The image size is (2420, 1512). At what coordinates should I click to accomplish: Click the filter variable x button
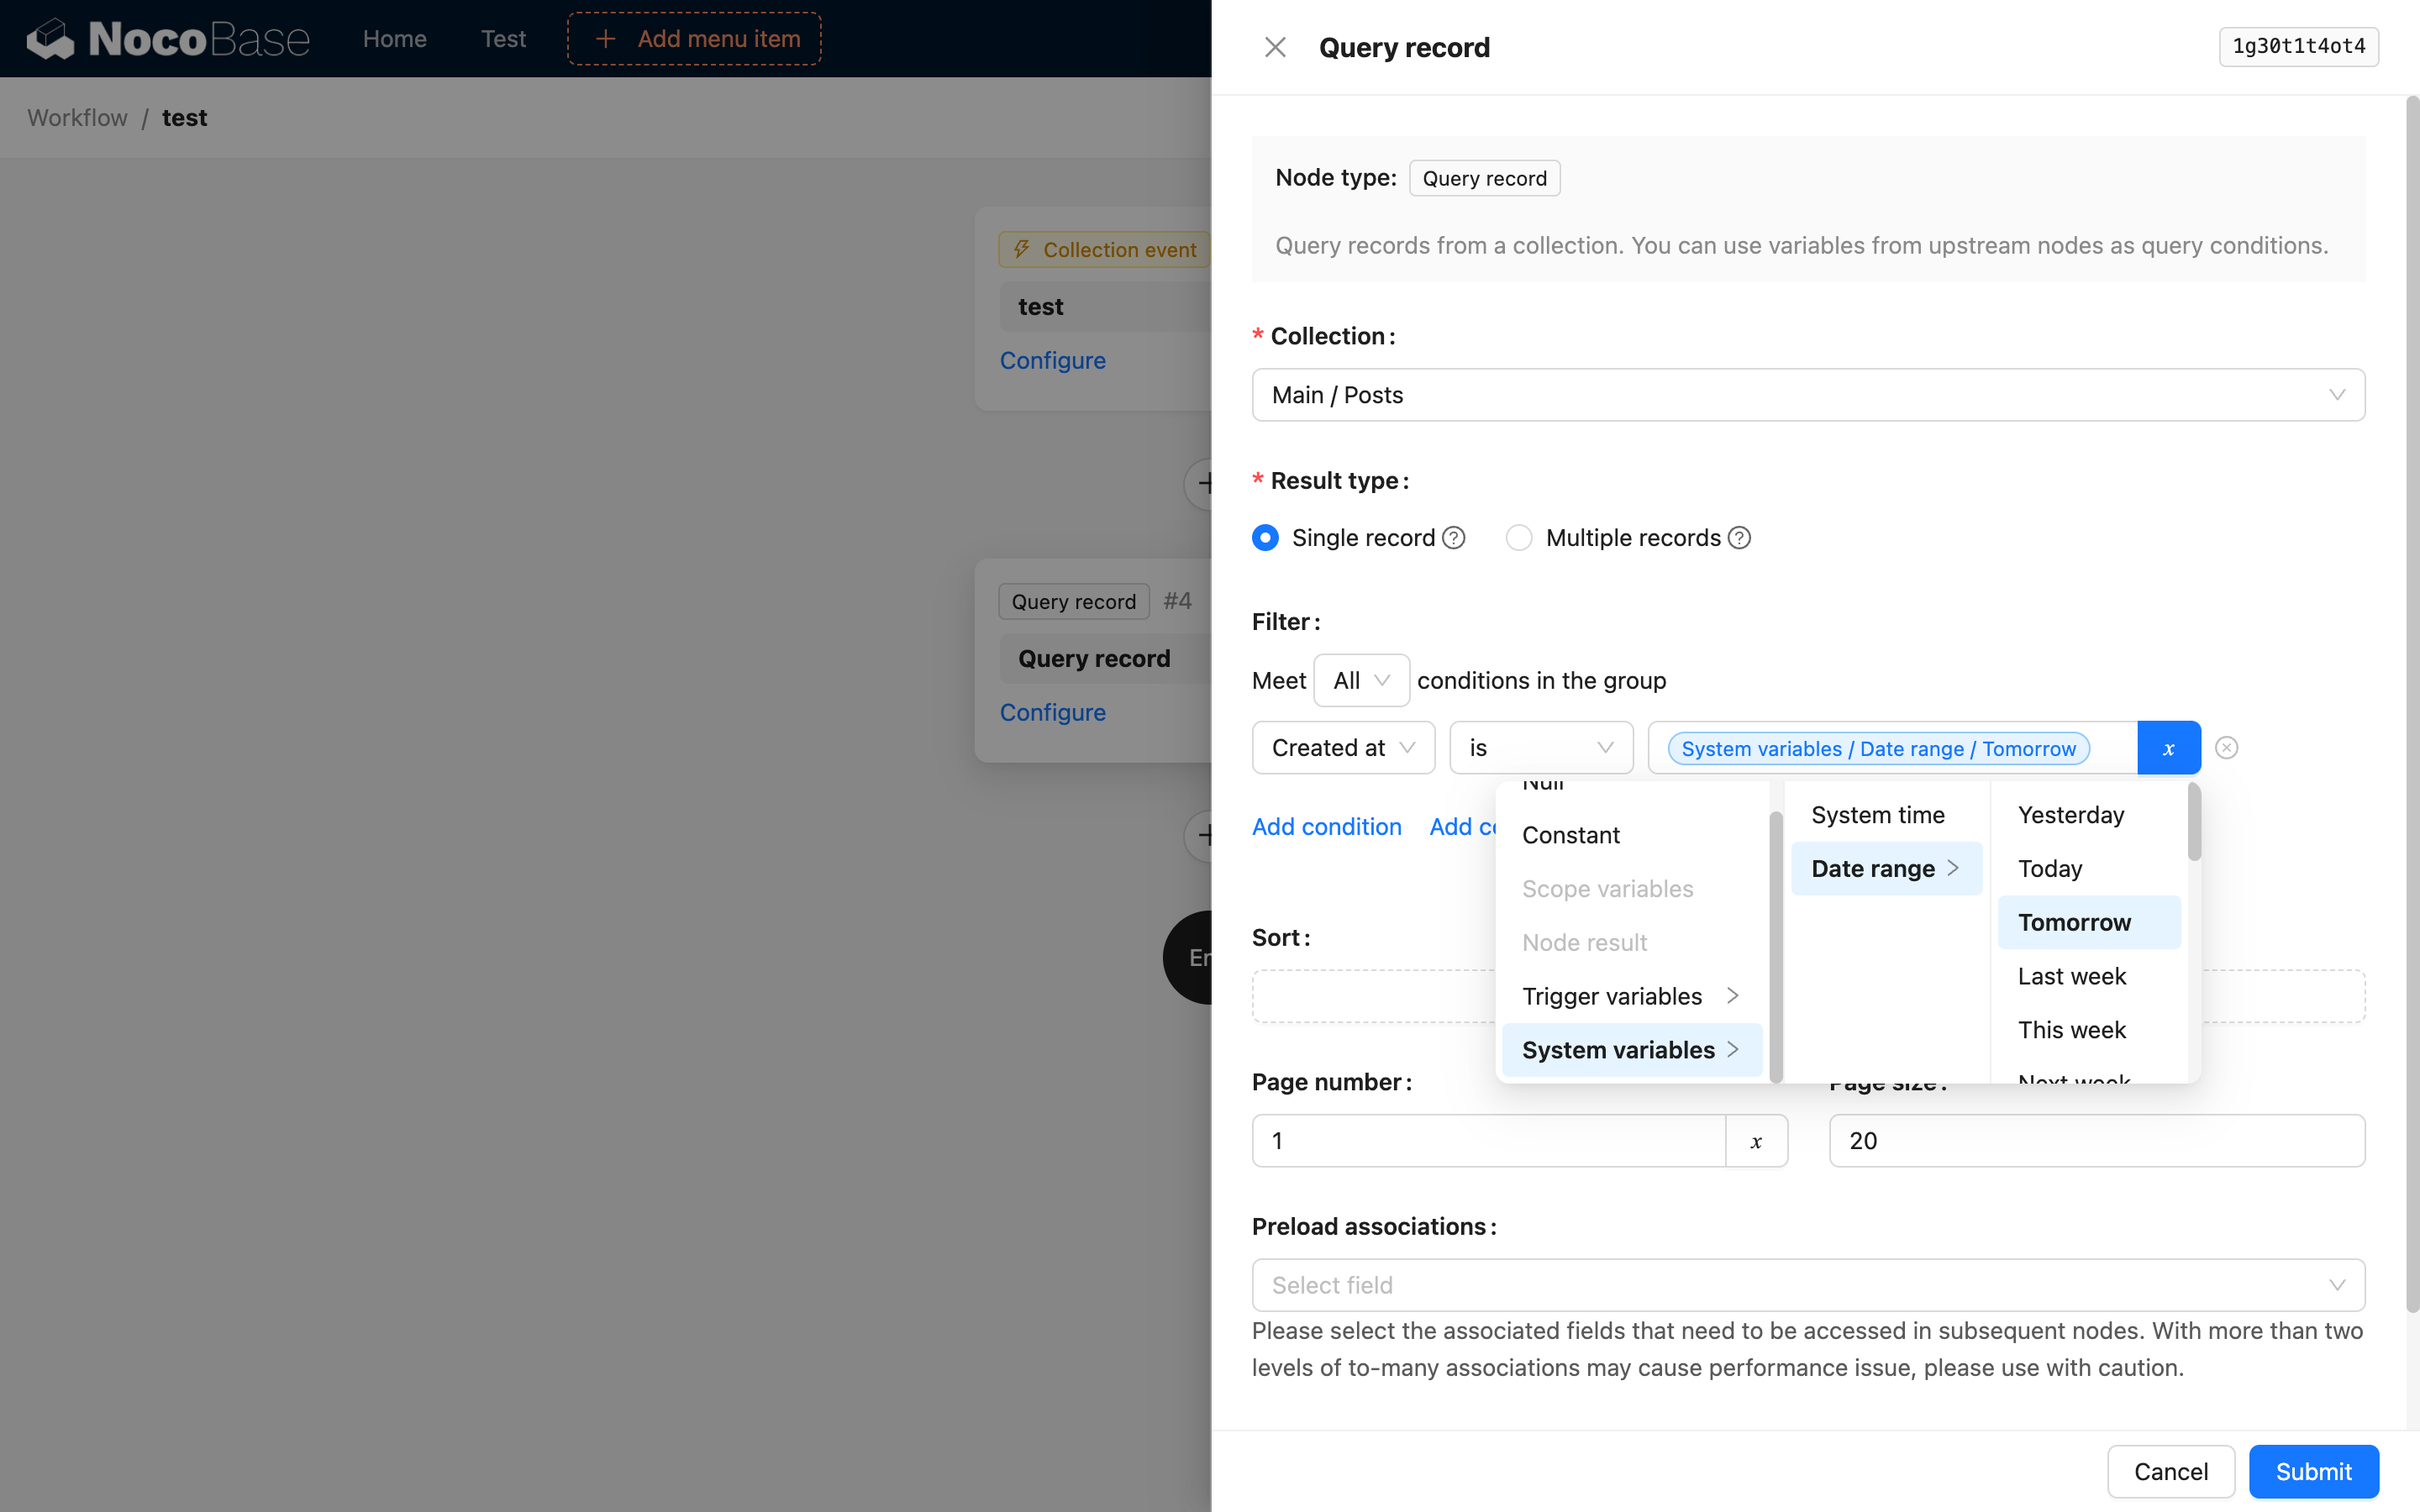pos(2168,748)
